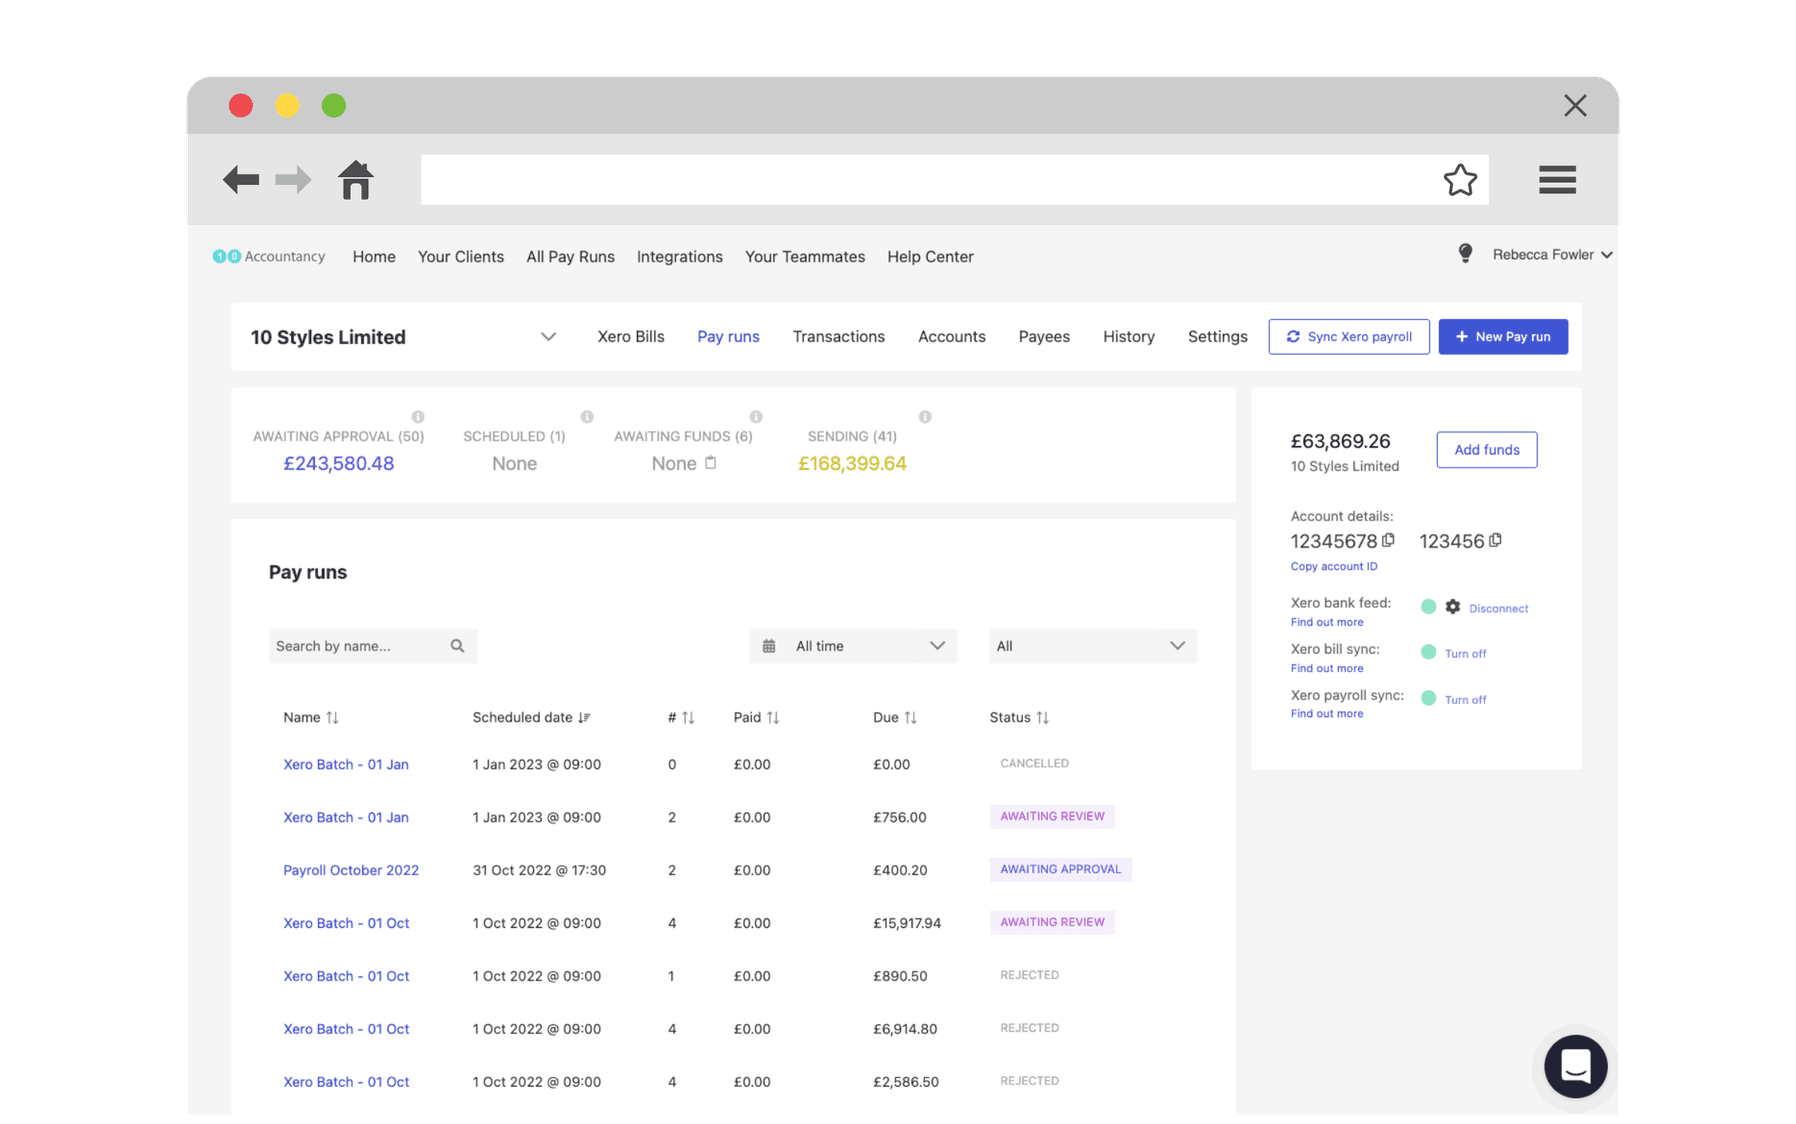Find out more about Xero payroll sync
The width and height of the screenshot is (1796, 1124).
[1327, 714]
